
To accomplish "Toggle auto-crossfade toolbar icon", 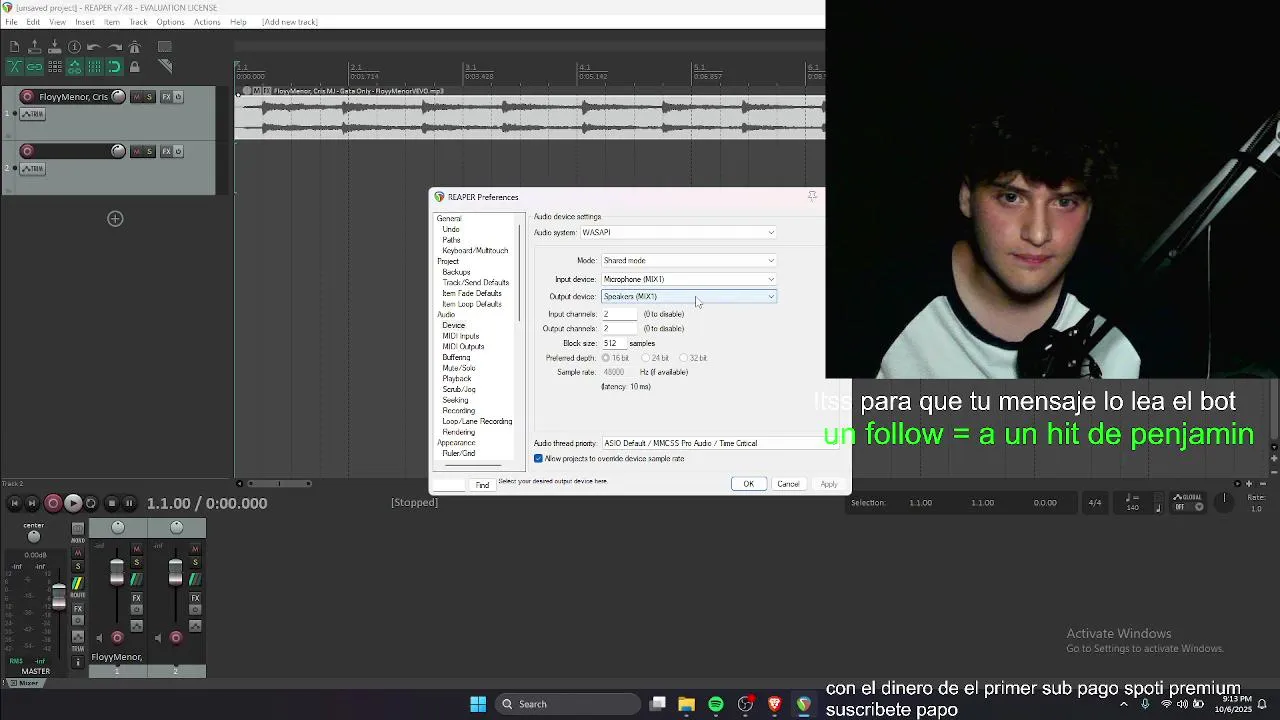I will click(14, 67).
